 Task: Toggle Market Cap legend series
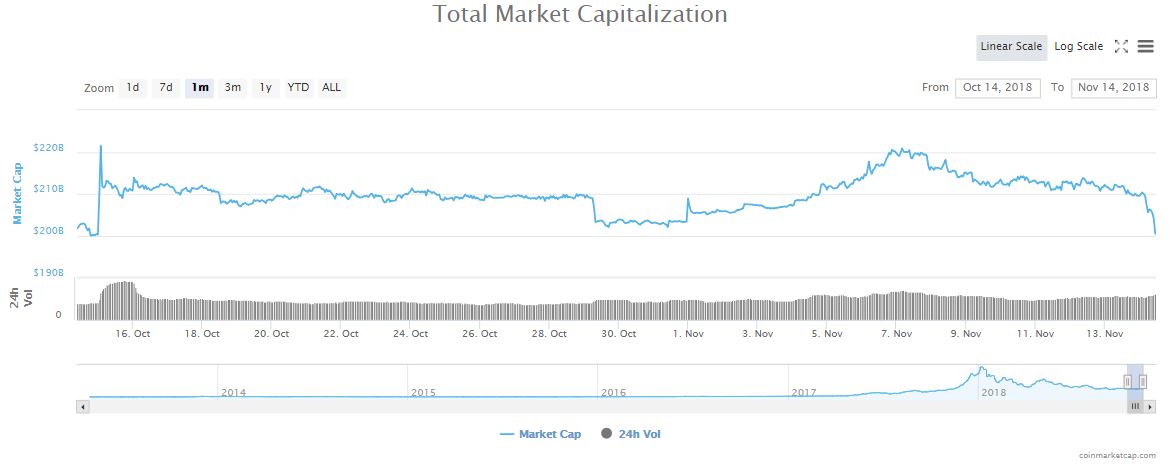point(541,434)
